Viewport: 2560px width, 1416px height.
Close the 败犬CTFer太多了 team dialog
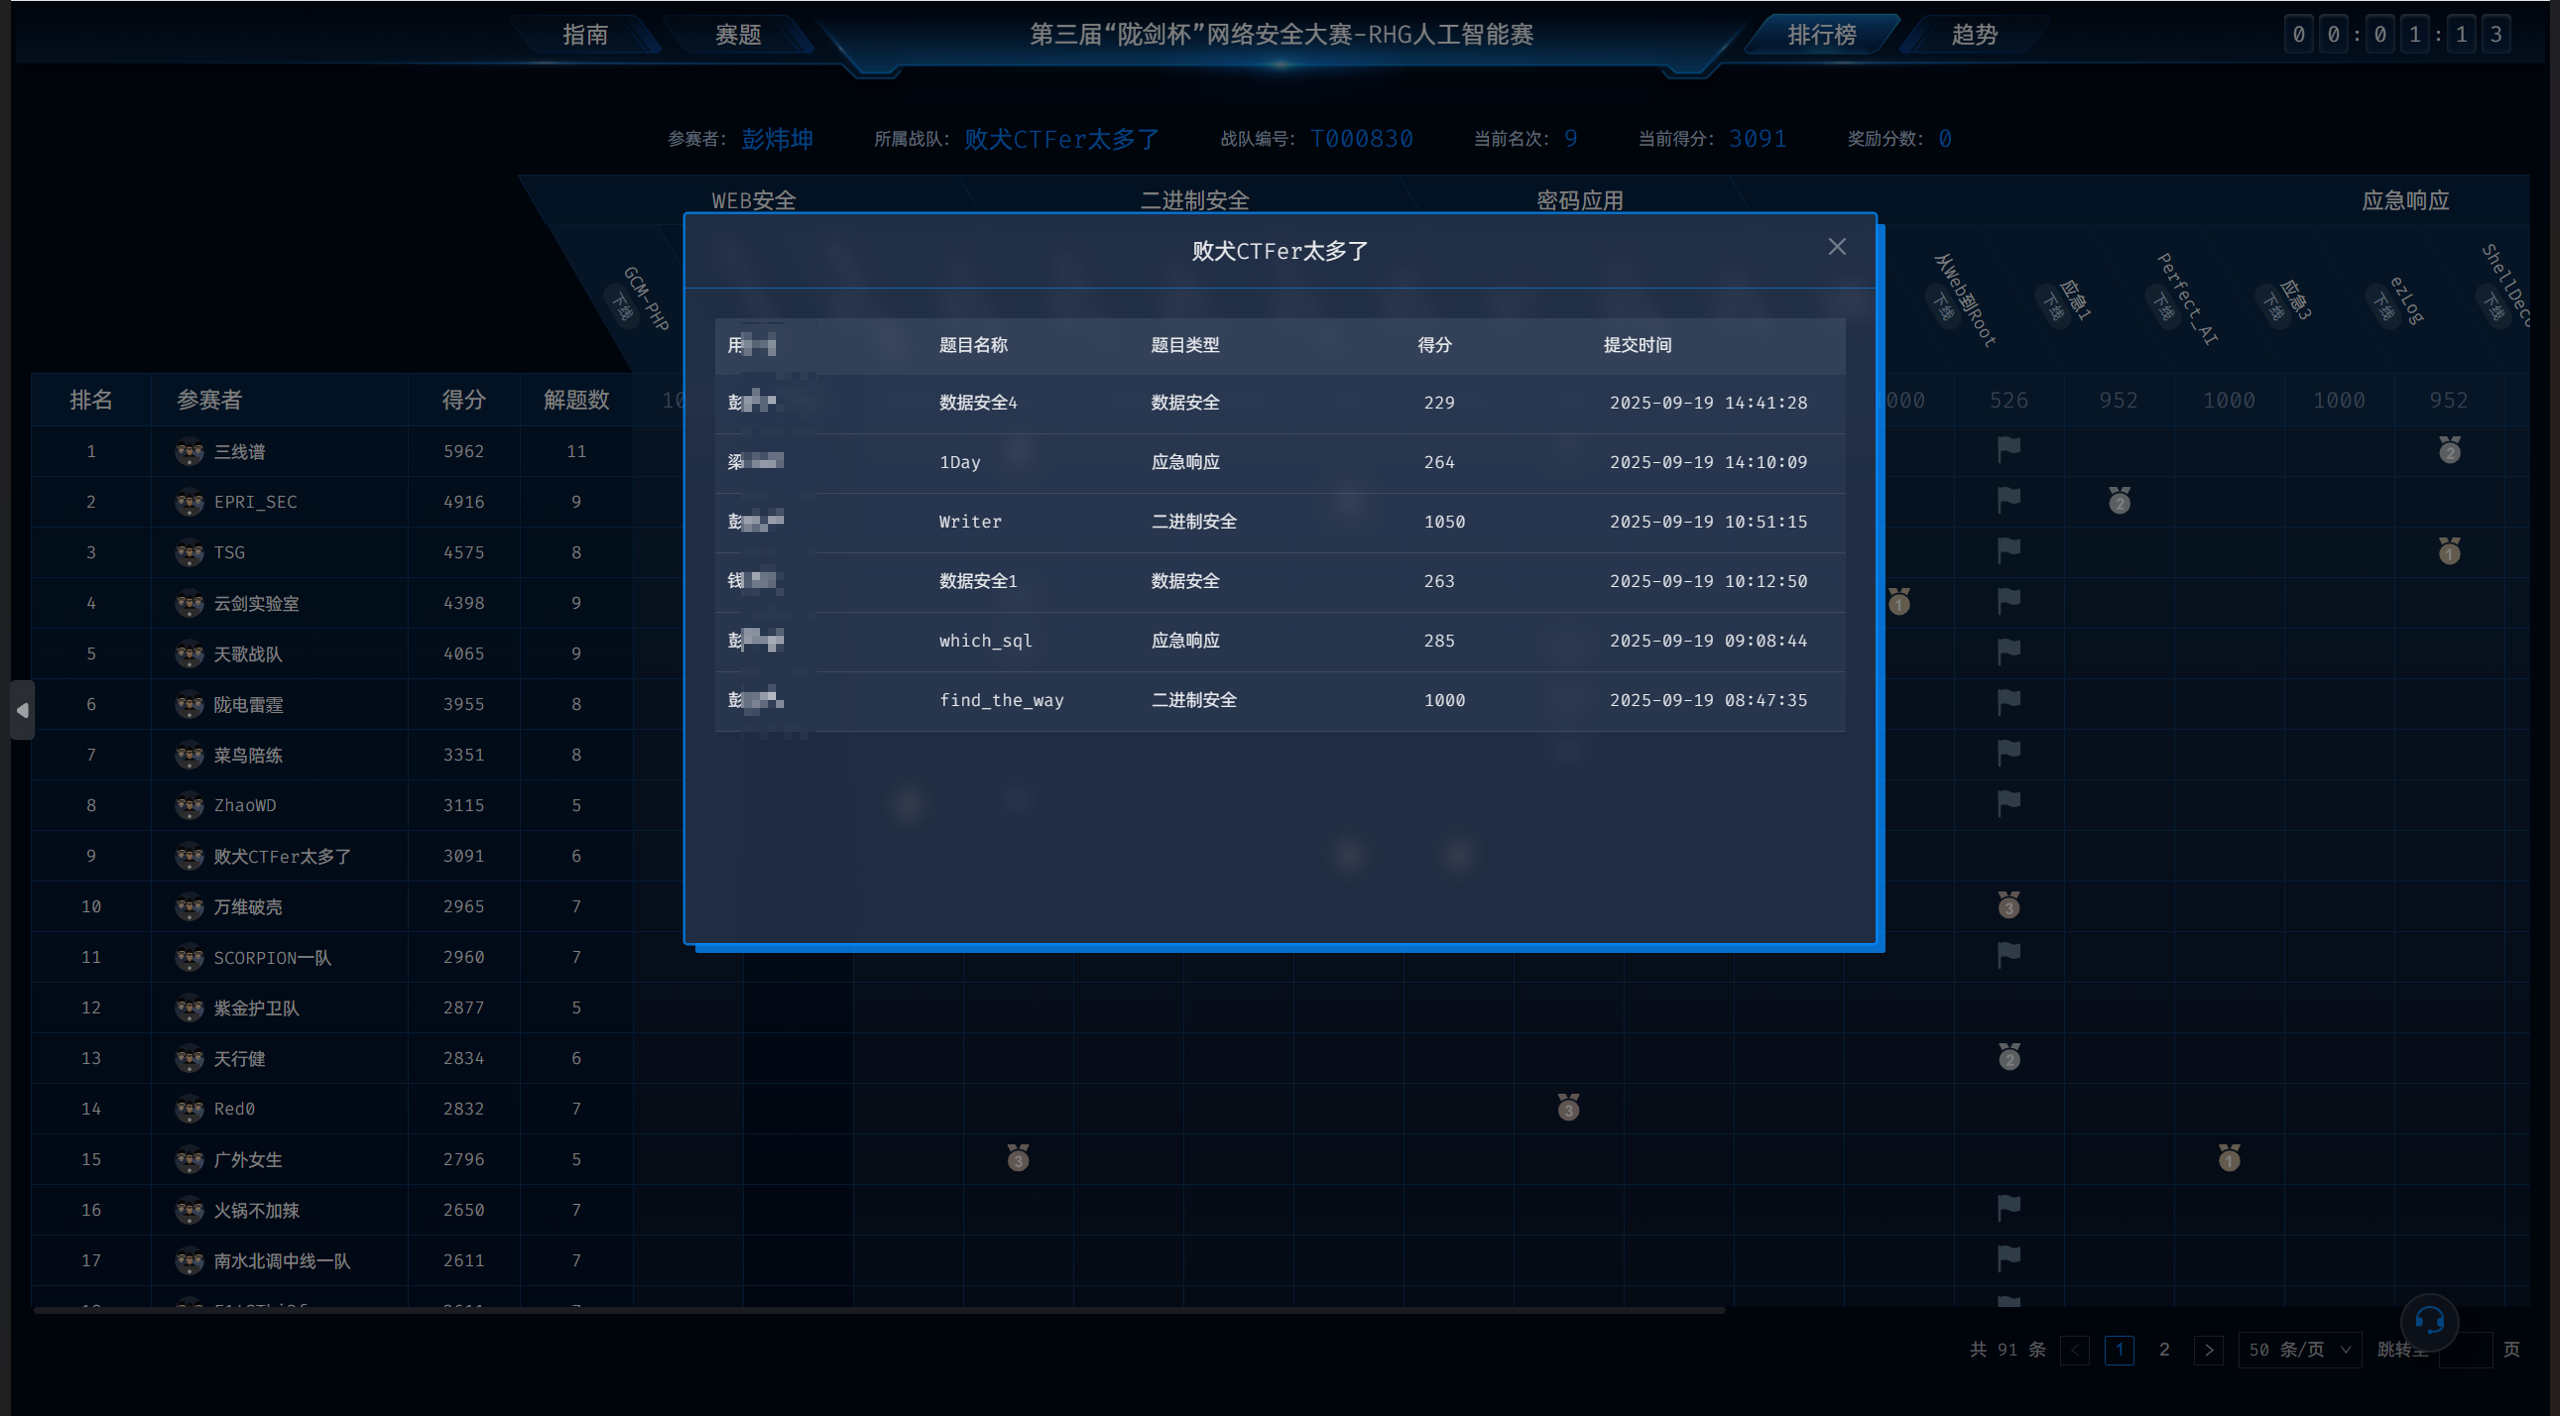pos(1836,247)
